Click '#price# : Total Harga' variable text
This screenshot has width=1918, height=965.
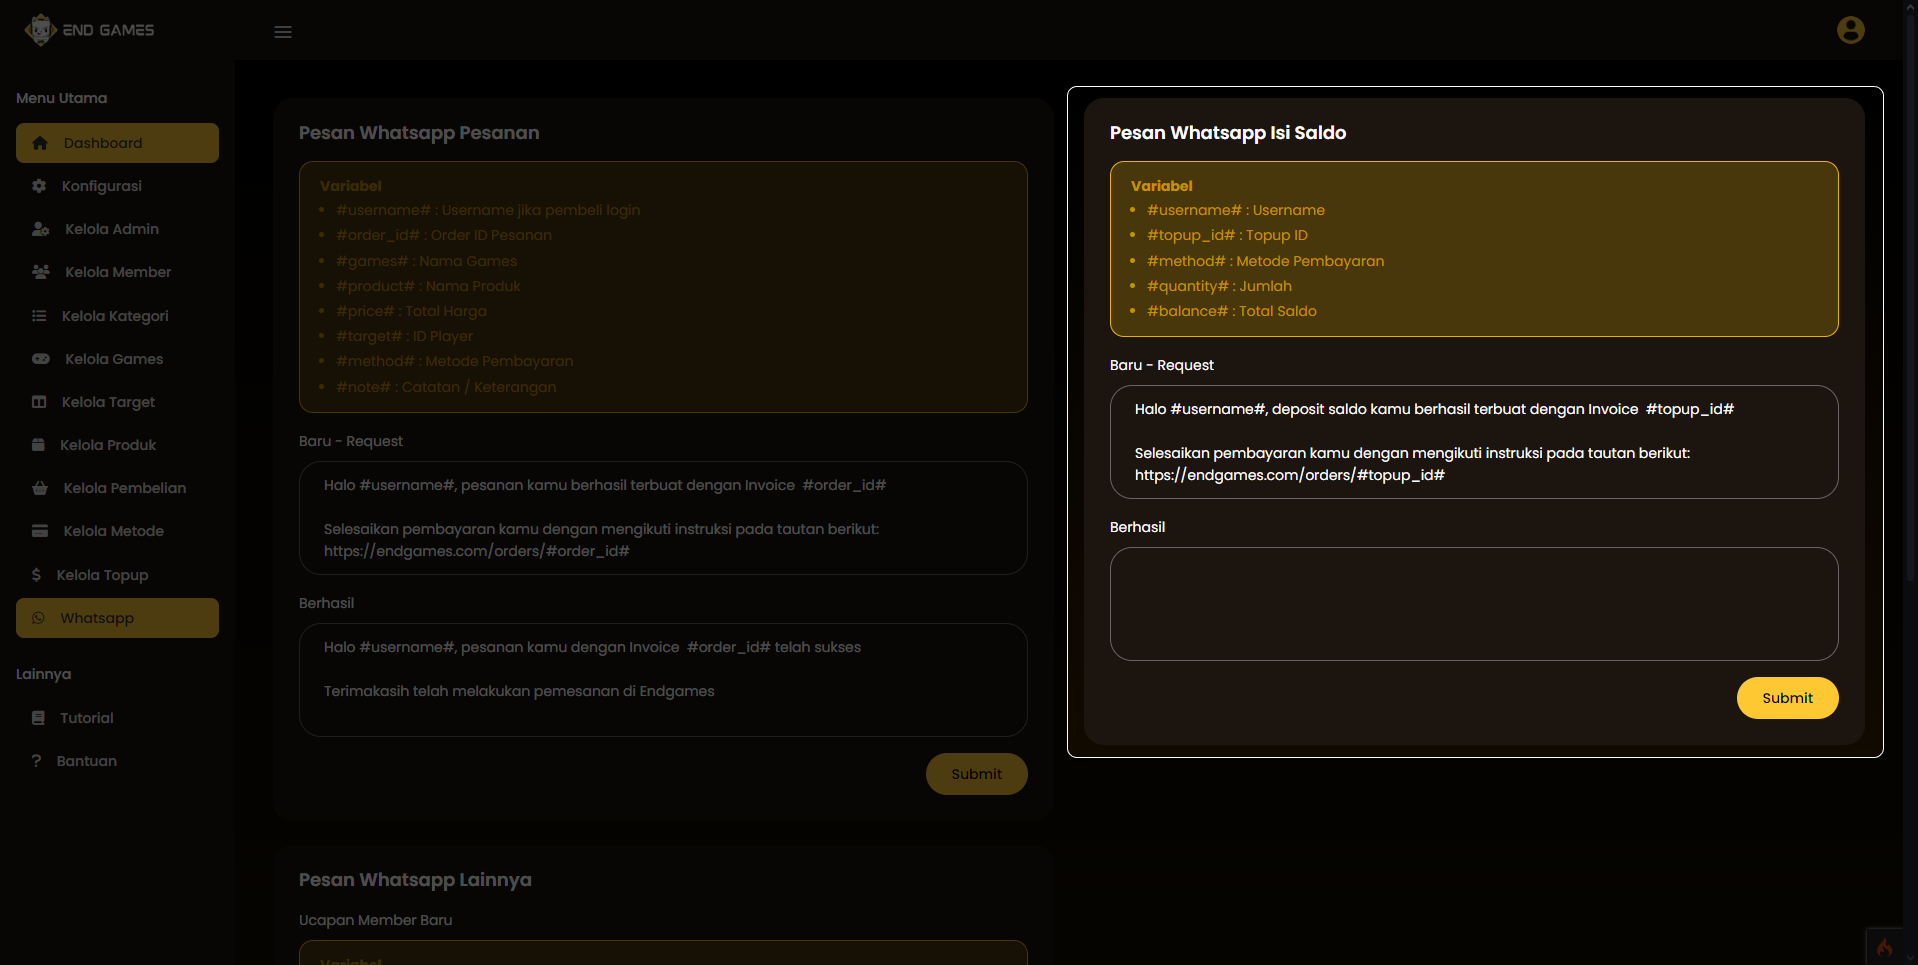coord(411,311)
